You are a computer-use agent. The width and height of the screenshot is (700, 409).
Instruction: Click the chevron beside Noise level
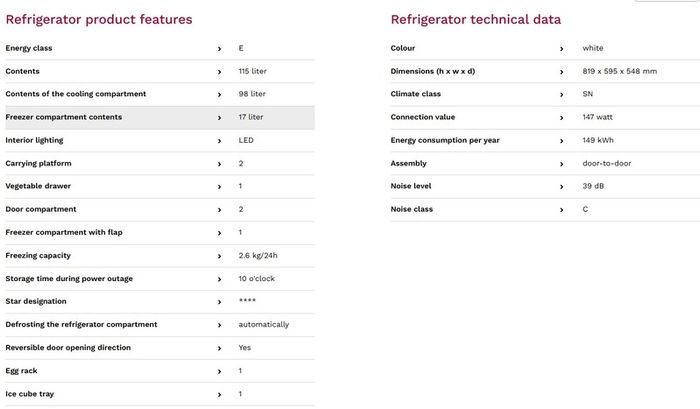(562, 187)
